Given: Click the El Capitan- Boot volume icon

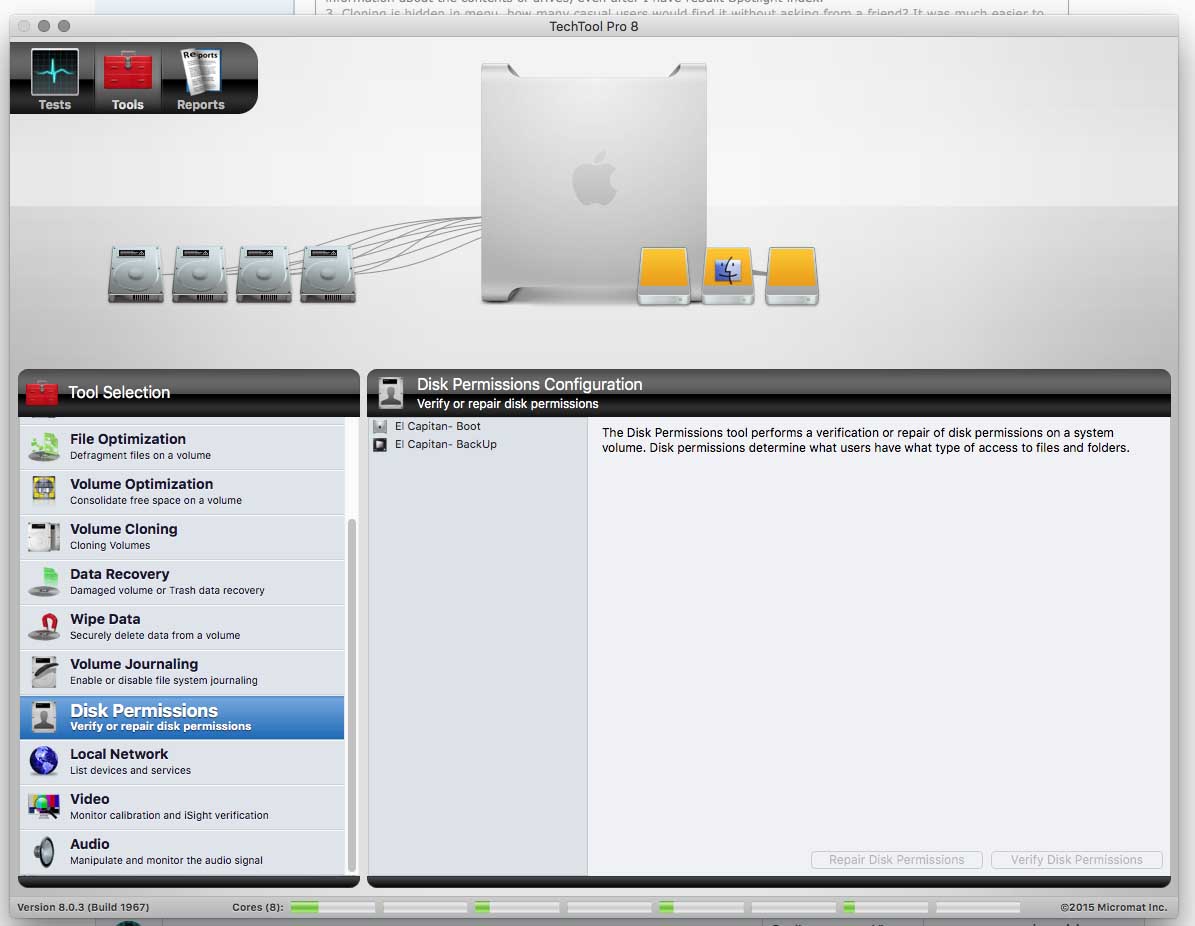Looking at the screenshot, I should [380, 426].
